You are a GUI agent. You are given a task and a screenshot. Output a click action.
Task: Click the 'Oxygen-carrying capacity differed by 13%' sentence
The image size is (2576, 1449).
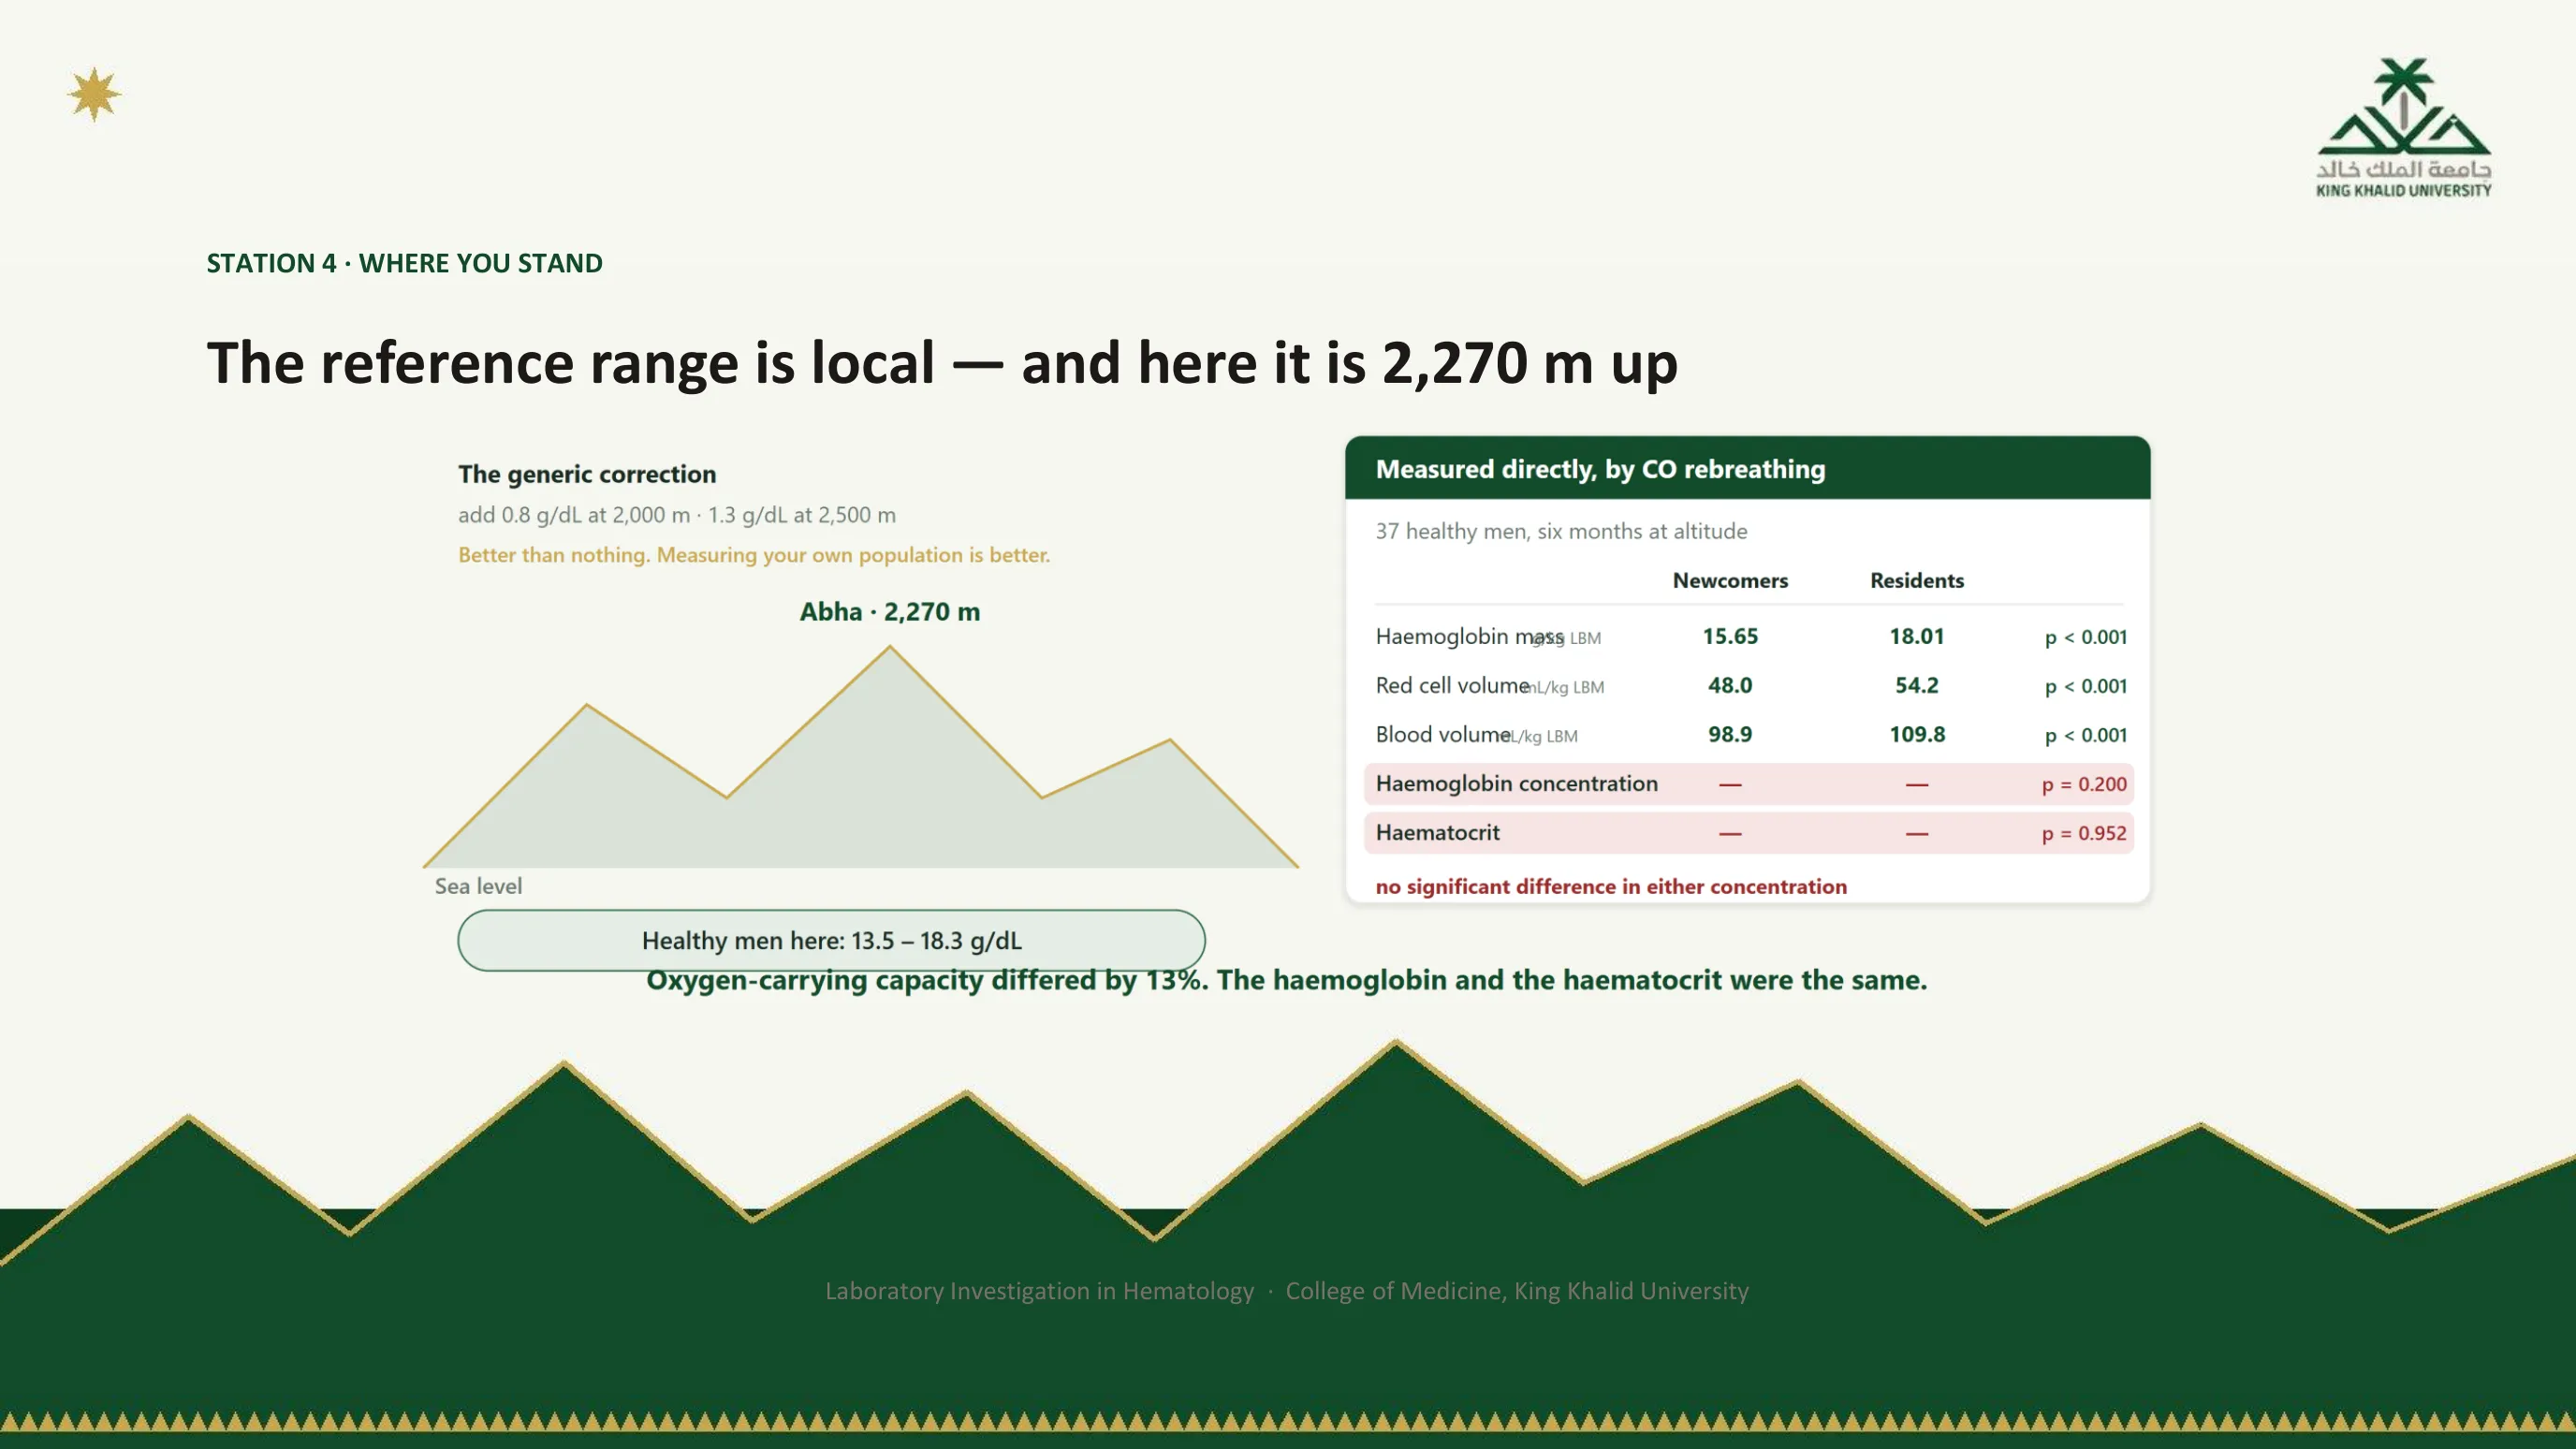(1286, 980)
